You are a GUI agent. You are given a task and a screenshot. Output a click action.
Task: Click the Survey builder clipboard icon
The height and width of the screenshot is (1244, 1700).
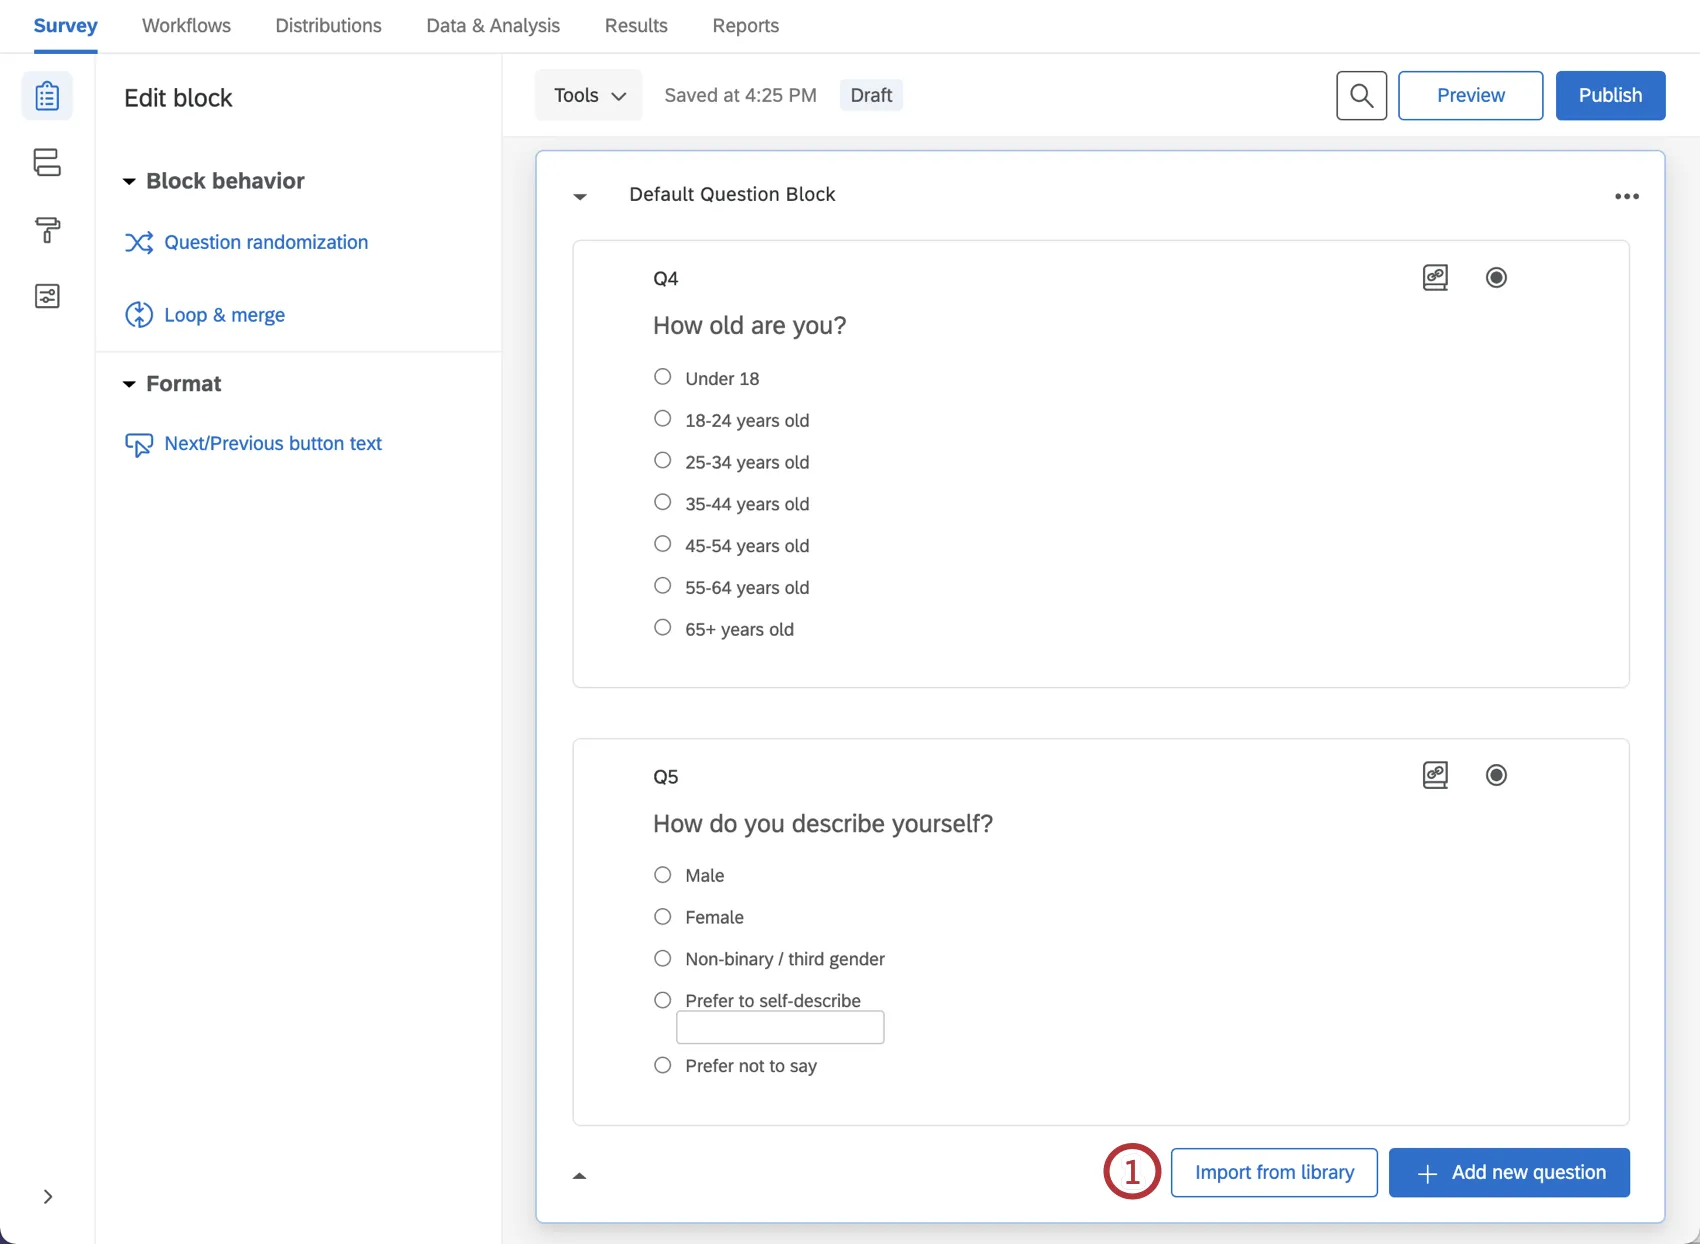pyautogui.click(x=47, y=95)
